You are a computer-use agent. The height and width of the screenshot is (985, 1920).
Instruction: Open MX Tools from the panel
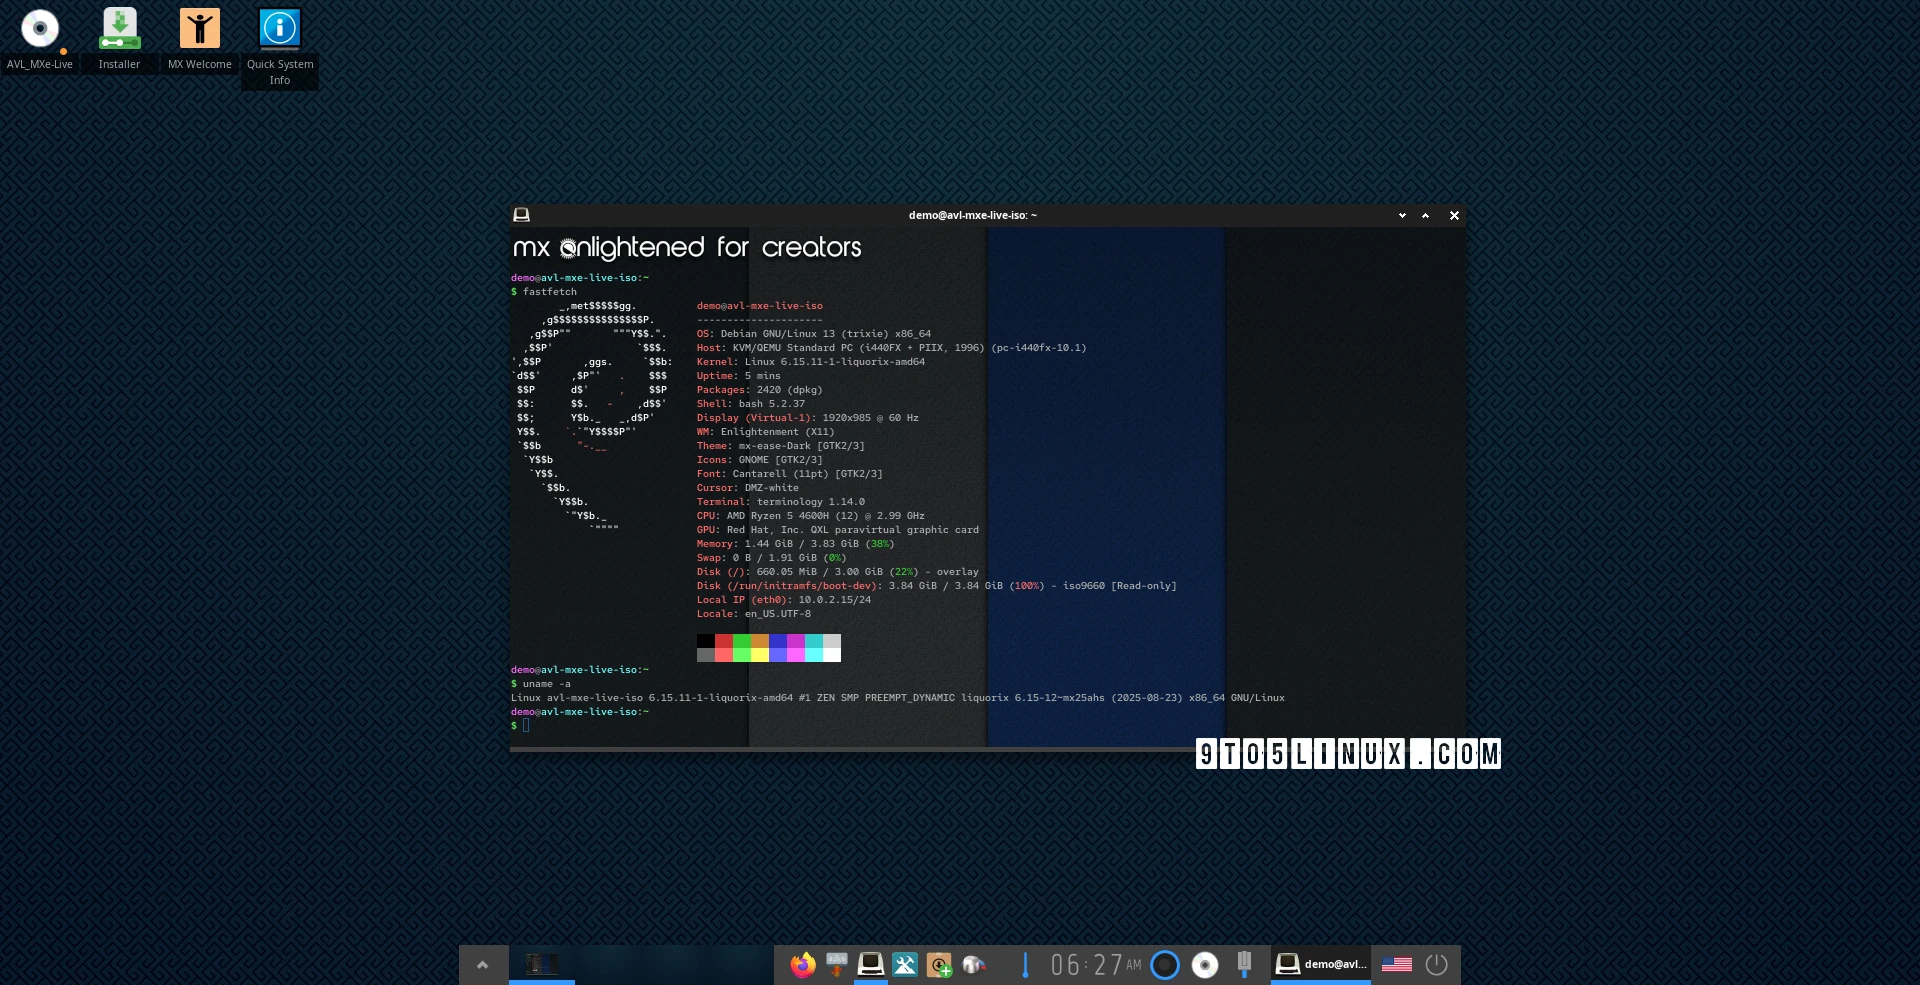coord(905,965)
